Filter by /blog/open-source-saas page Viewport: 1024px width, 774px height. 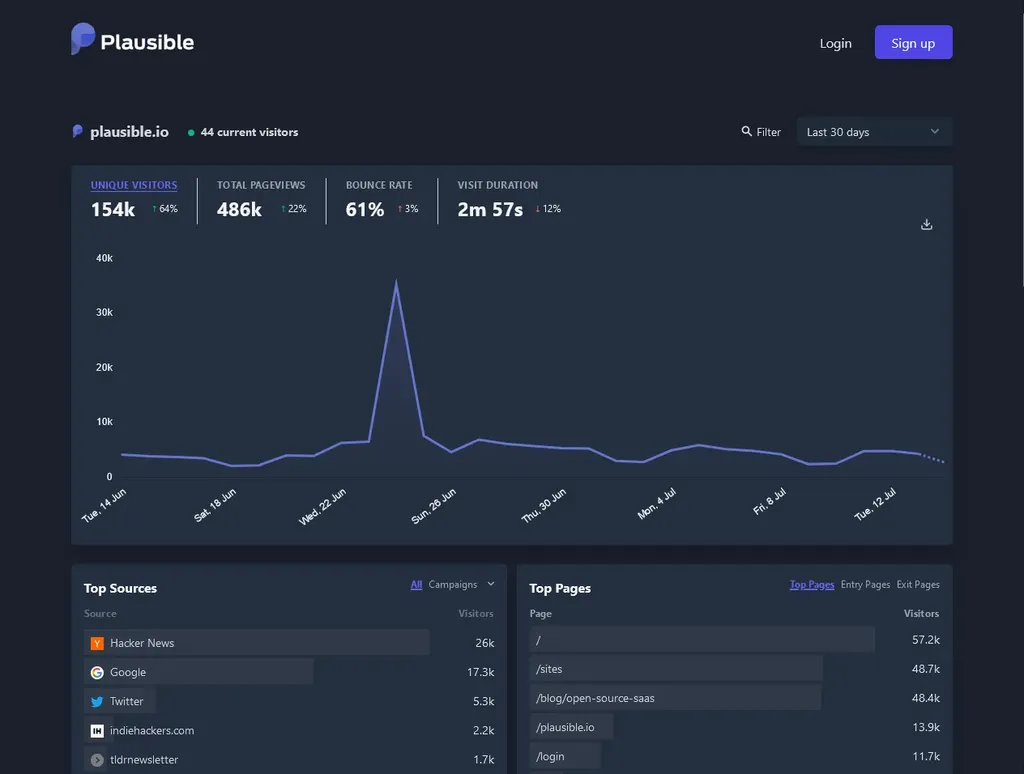click(x=595, y=698)
